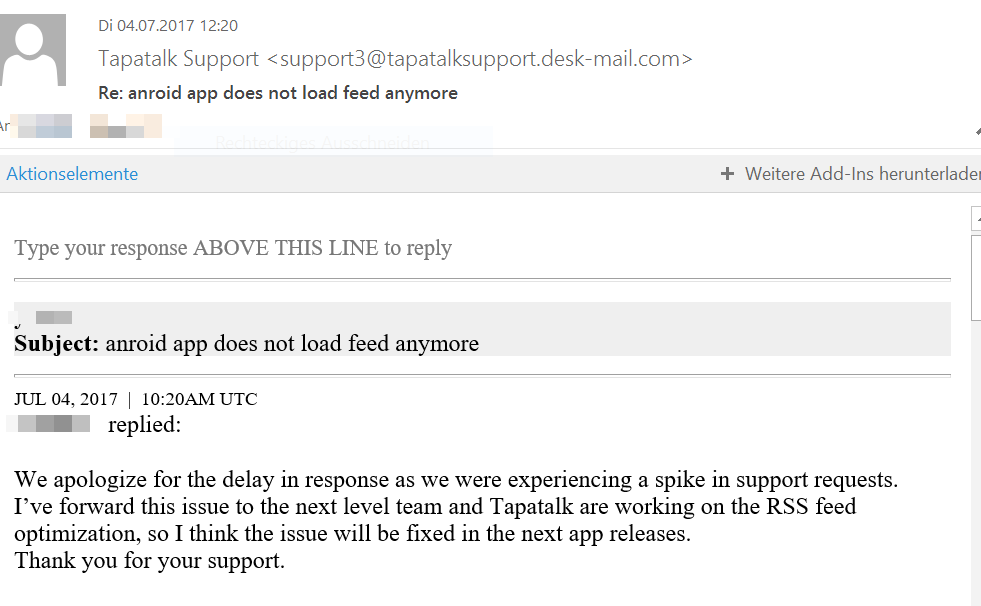This screenshot has height=606, width=981.
Task: Click the message body scrollbar thumb
Action: (x=976, y=278)
